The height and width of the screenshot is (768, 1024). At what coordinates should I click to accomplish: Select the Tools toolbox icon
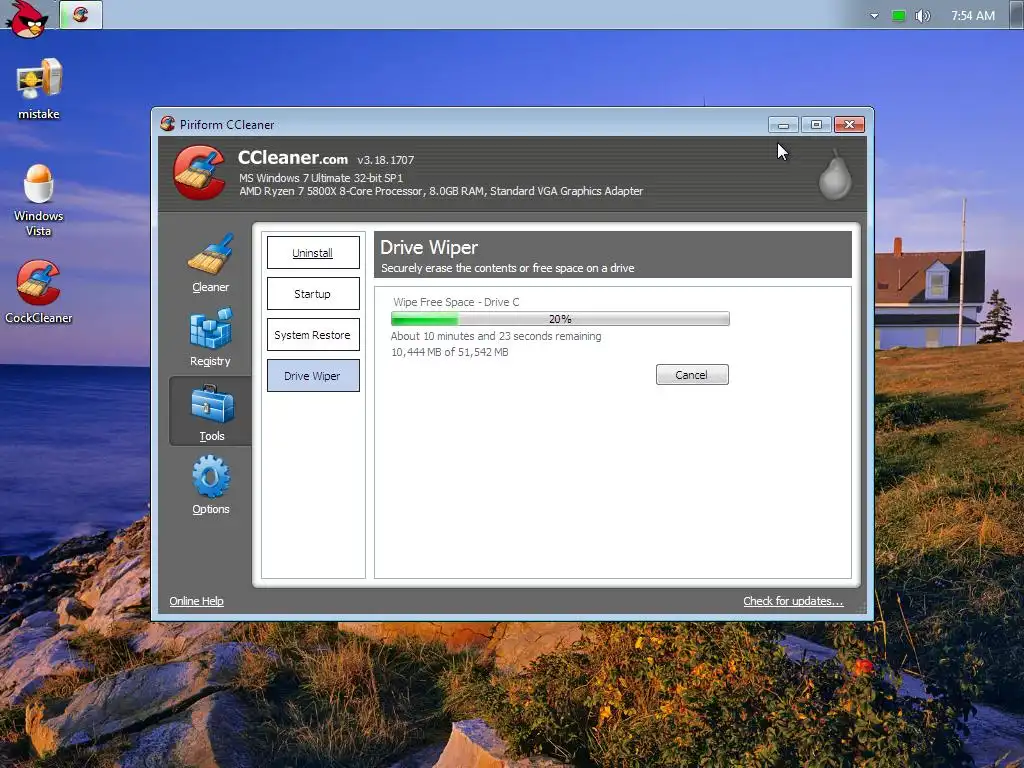211,404
